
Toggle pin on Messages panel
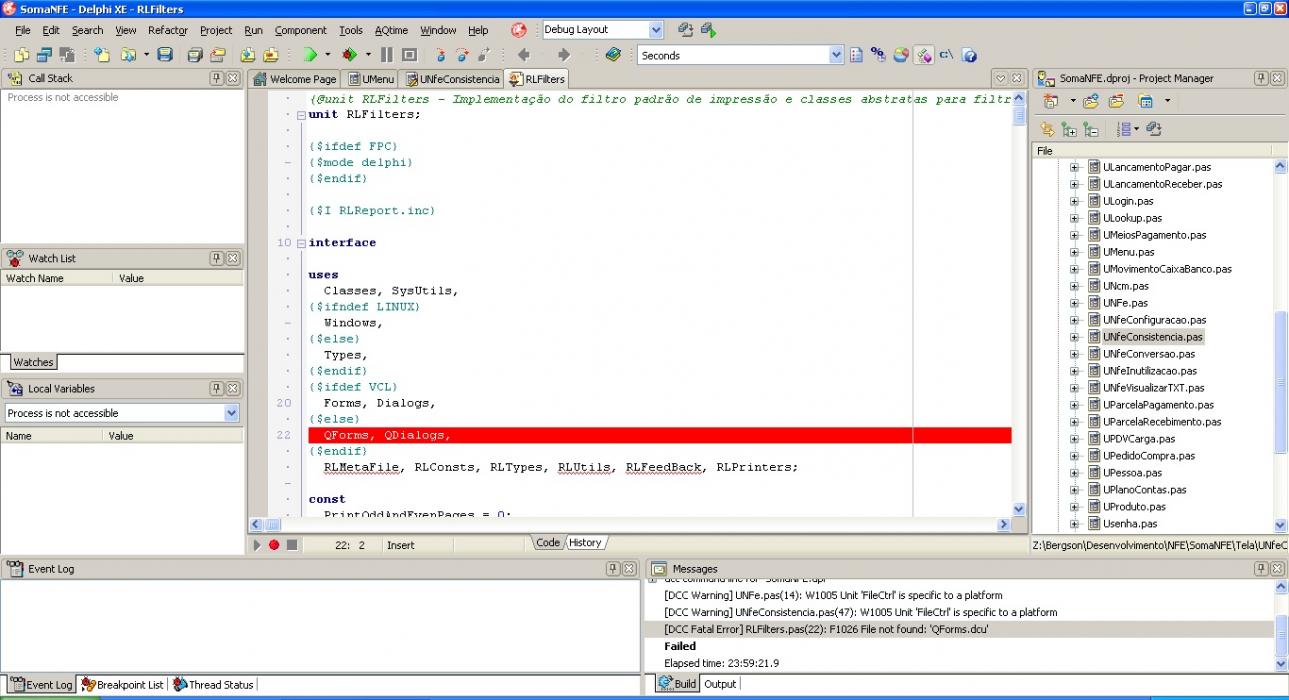[x=1262, y=568]
